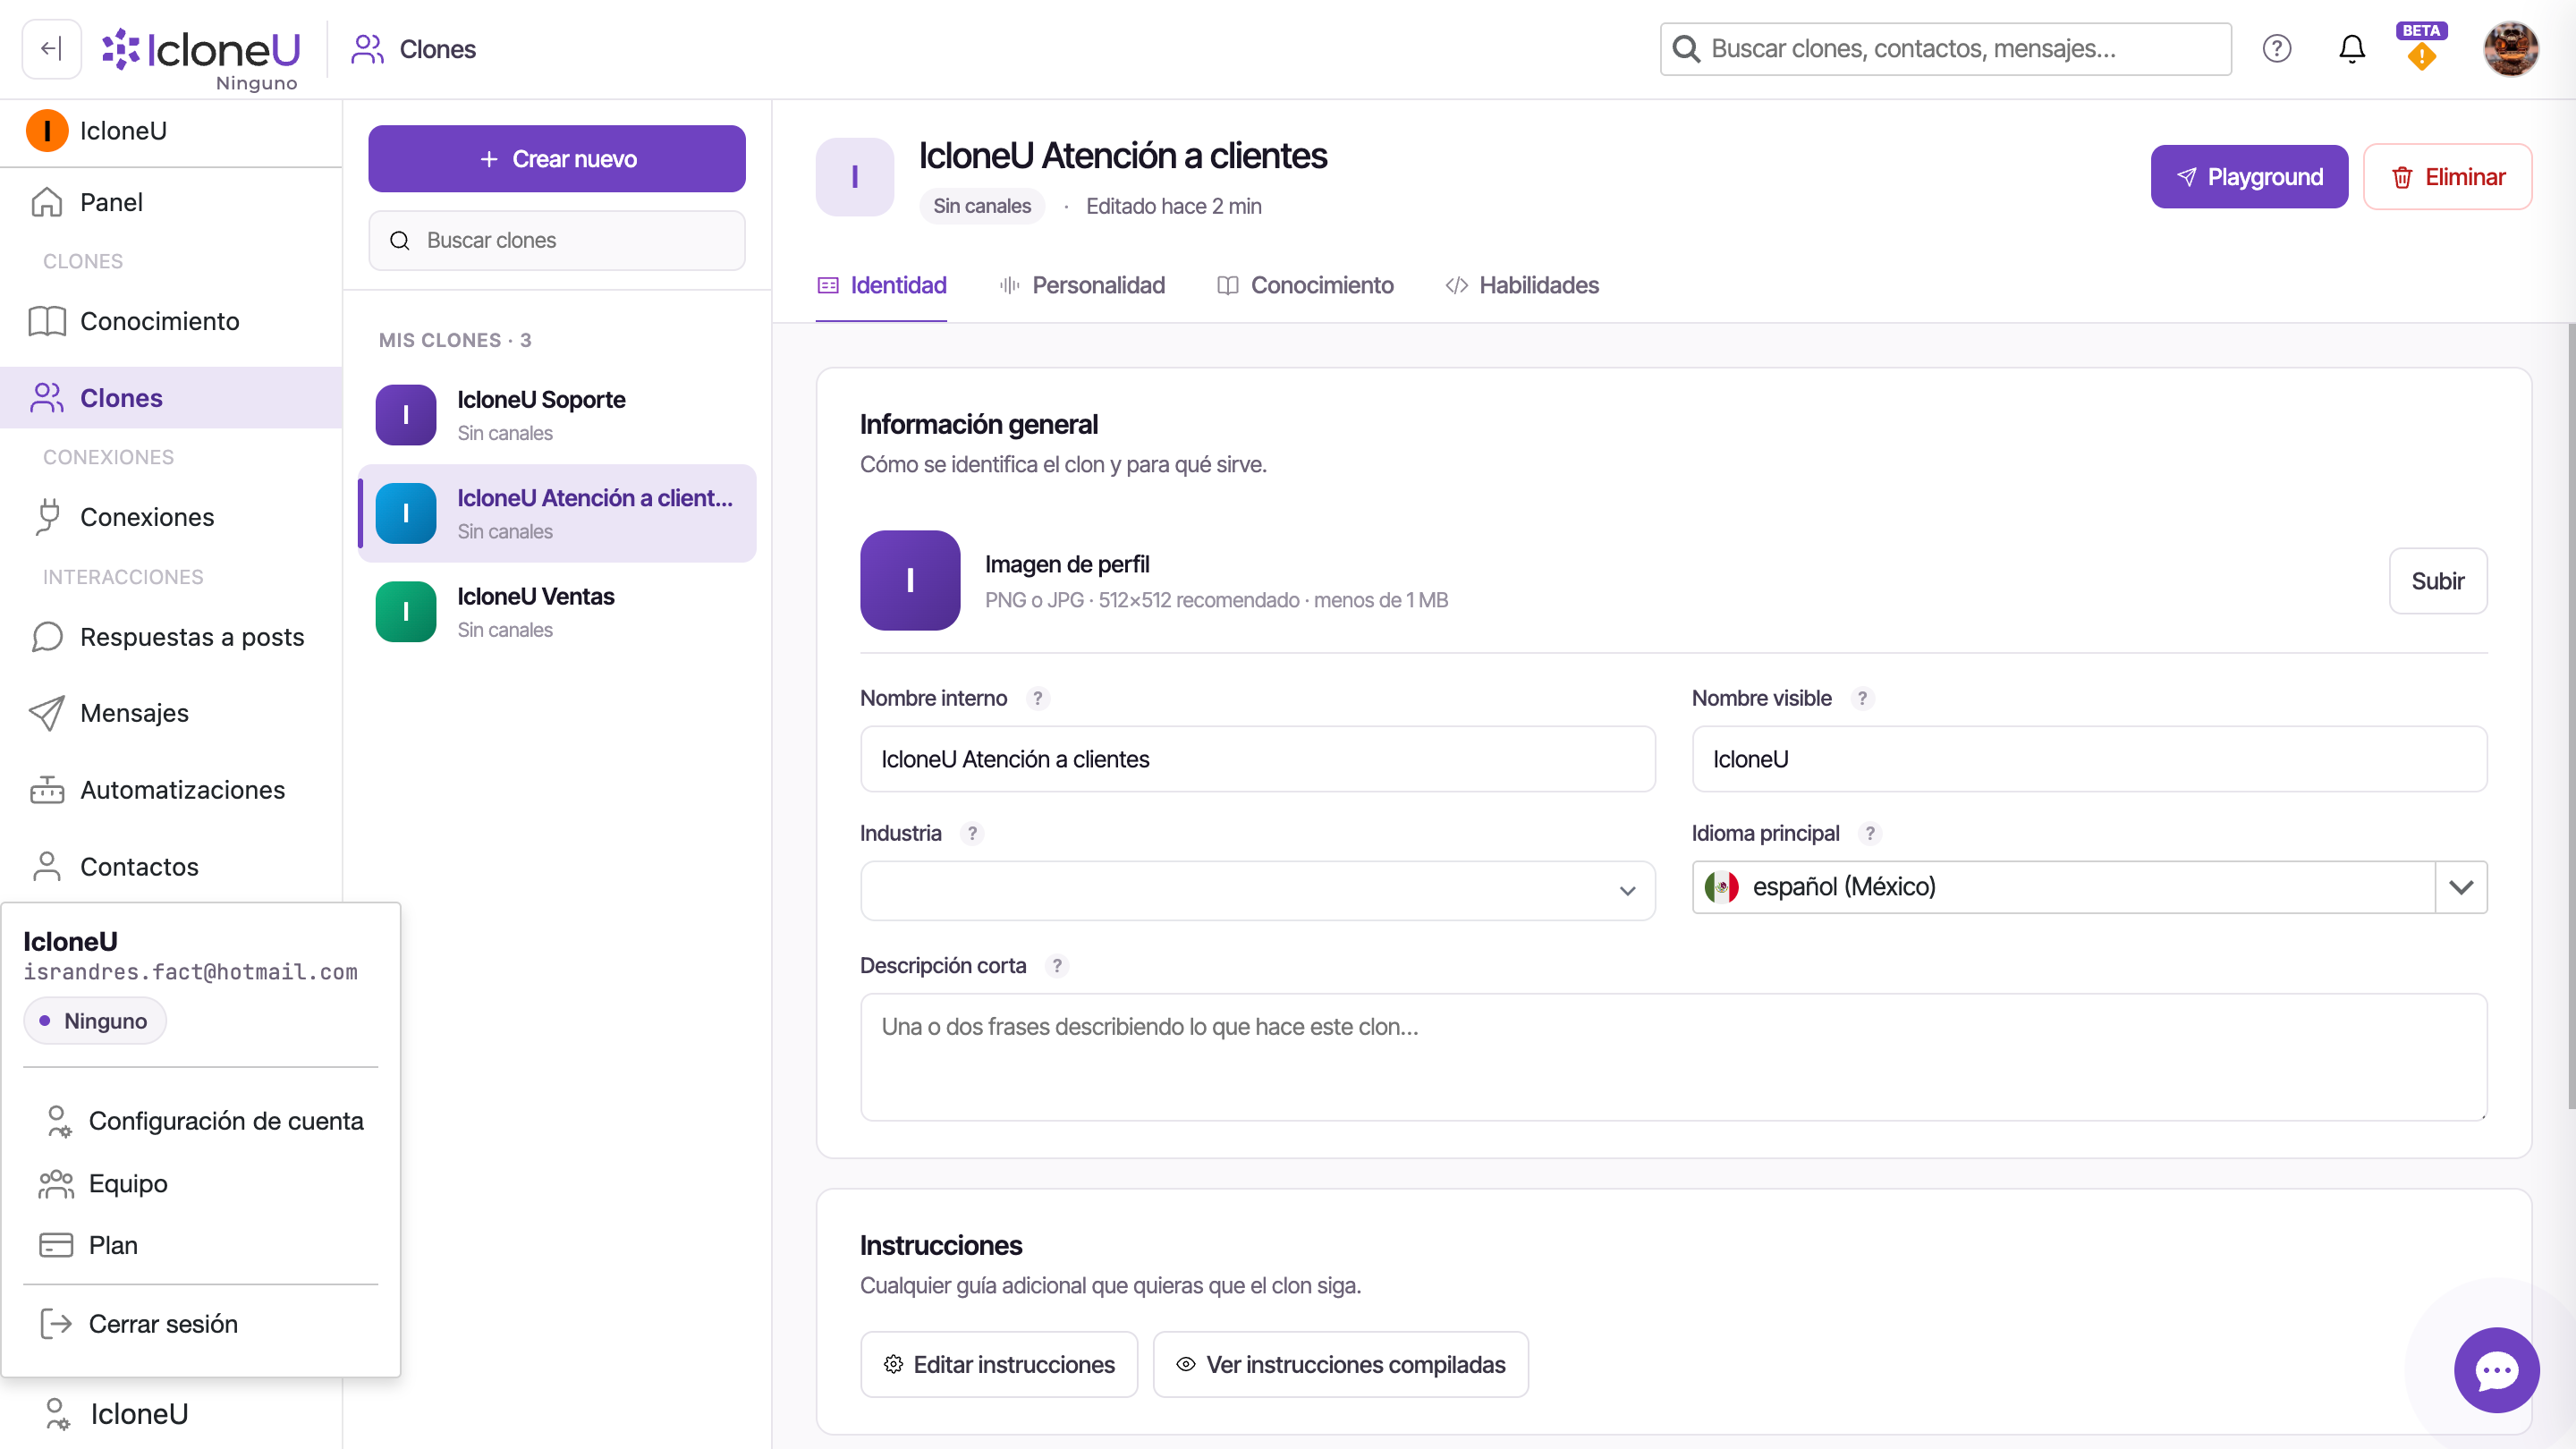2576x1449 pixels.
Task: Open the Playground button
Action: click(x=2249, y=177)
